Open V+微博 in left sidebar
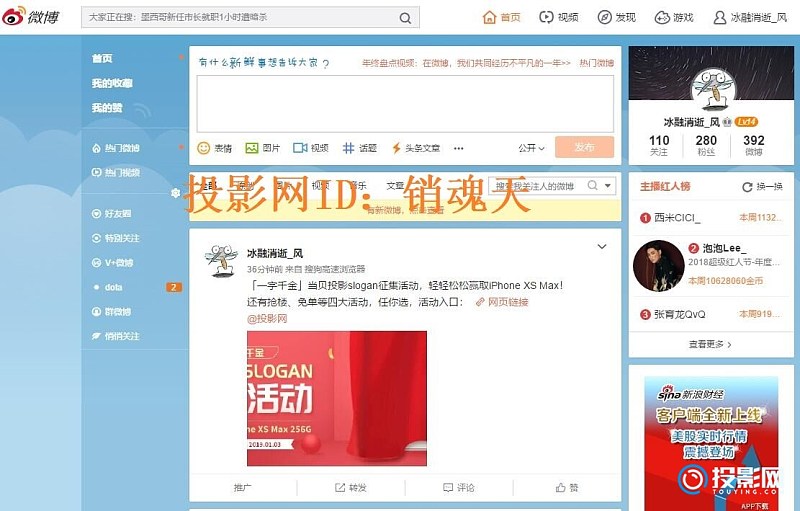This screenshot has height=511, width=800. (x=113, y=262)
